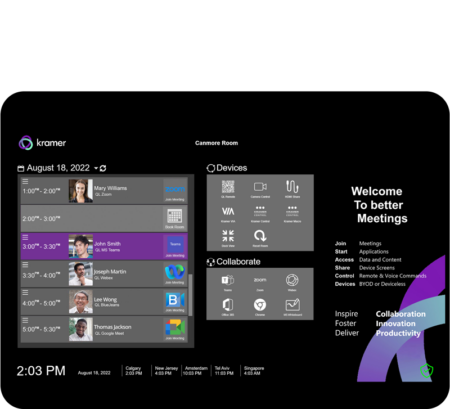The image size is (450, 409).
Task: Expand Lee Wong meeting hamburger menu
Action: [25, 293]
